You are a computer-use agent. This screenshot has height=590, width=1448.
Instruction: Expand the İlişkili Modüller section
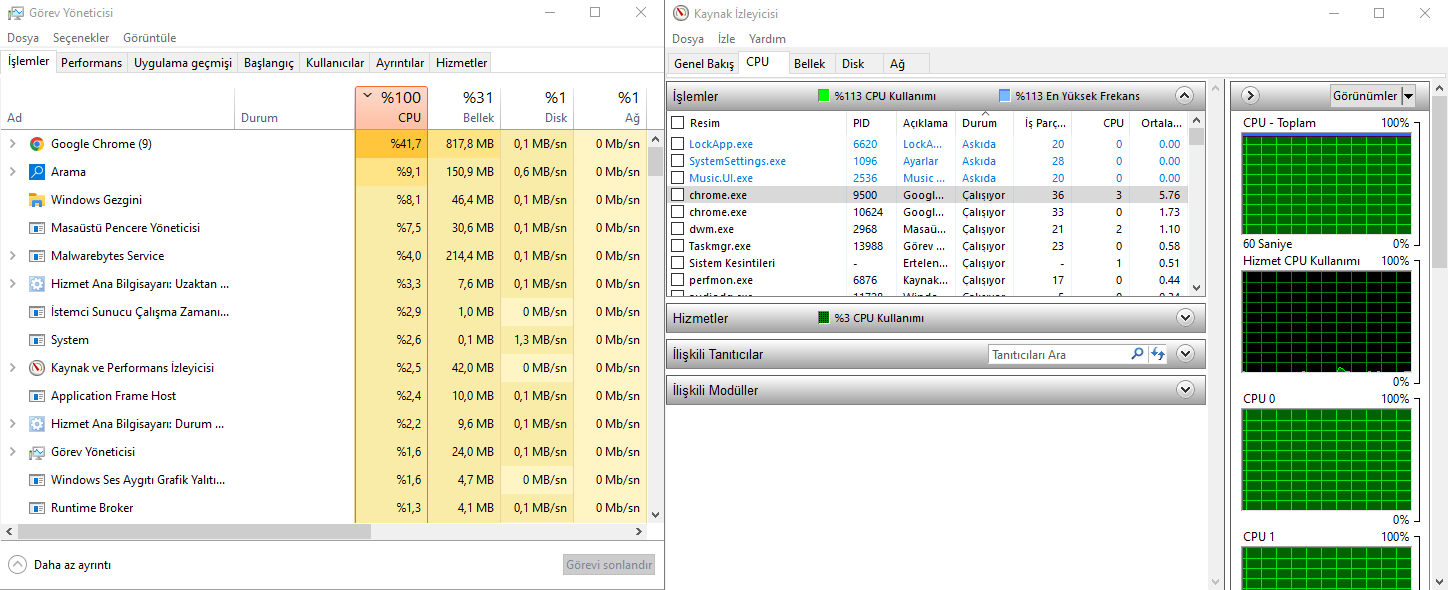(x=1185, y=390)
